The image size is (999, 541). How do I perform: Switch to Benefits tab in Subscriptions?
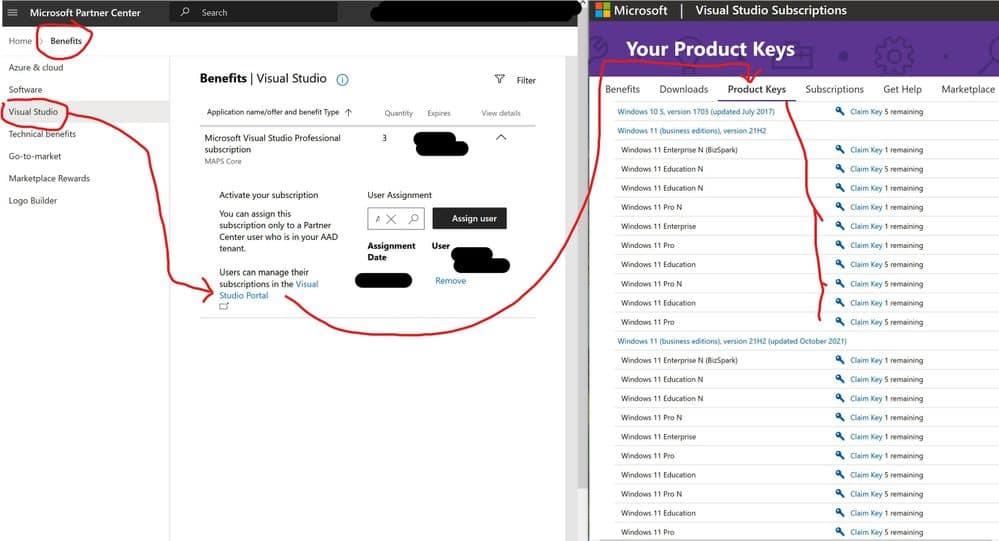(x=622, y=89)
